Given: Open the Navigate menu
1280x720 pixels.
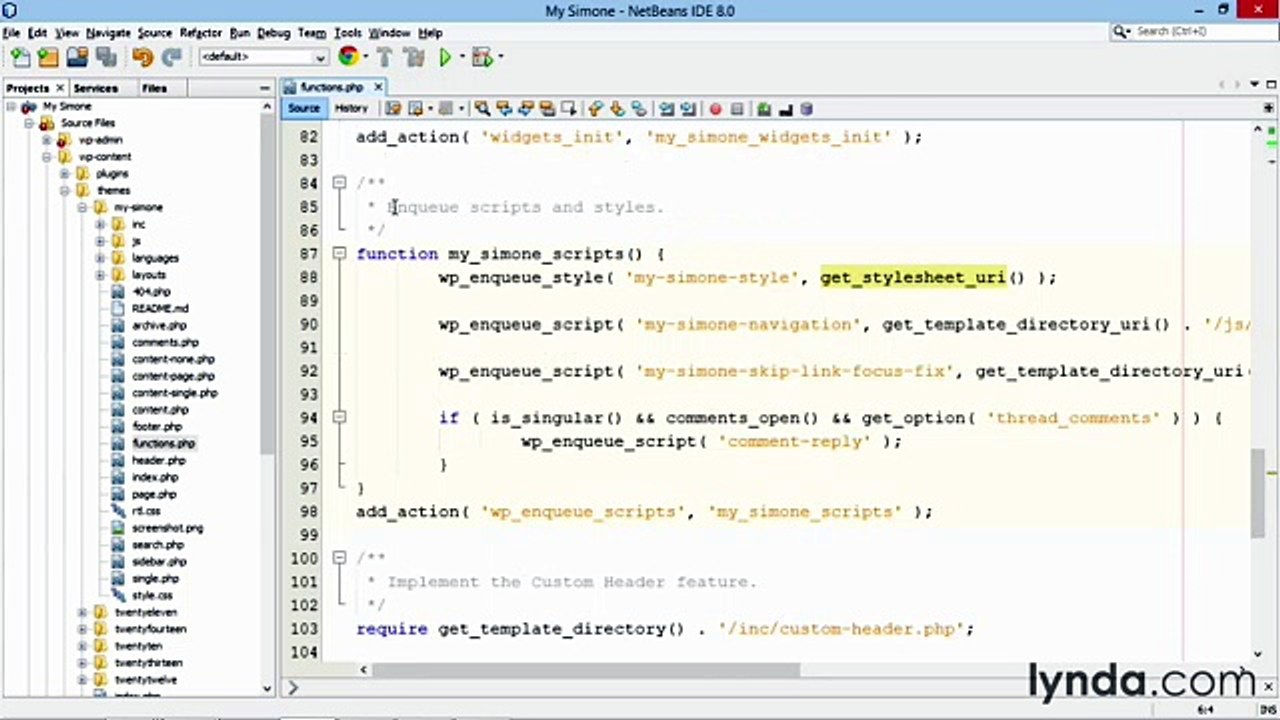Looking at the screenshot, I should [x=108, y=33].
